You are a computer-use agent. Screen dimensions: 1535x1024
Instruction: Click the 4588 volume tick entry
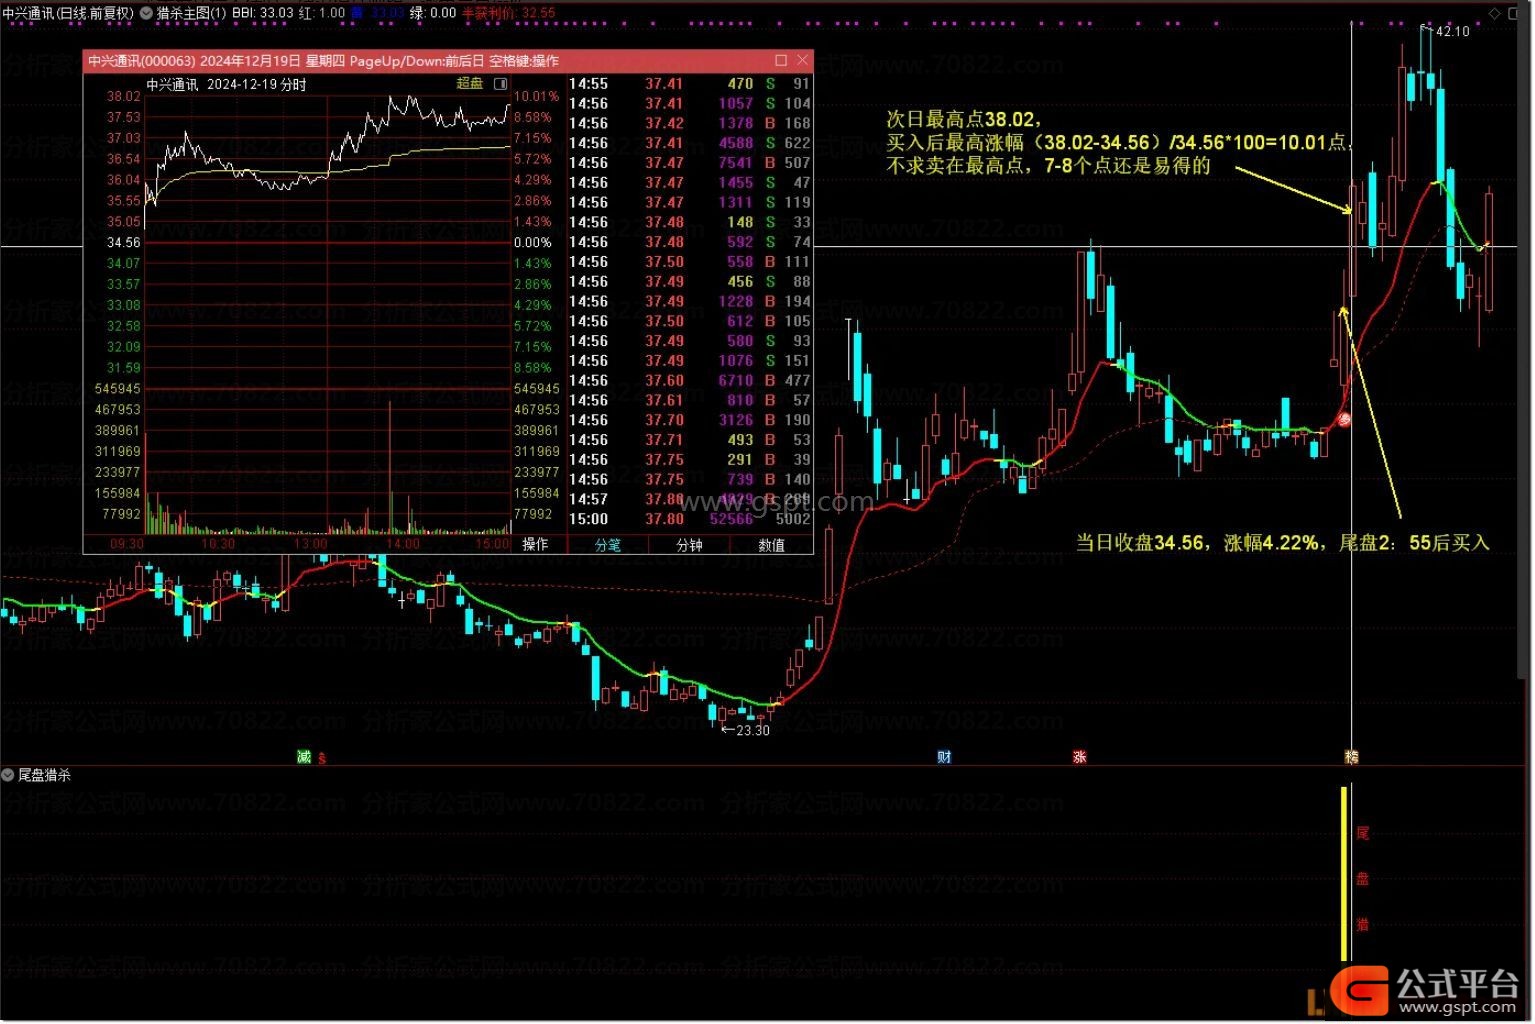click(735, 143)
